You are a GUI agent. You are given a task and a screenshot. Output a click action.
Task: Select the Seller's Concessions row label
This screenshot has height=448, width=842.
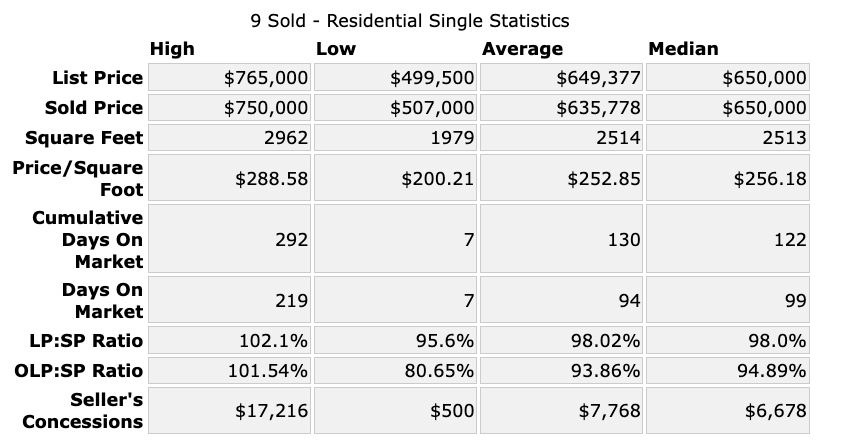[x=83, y=411]
